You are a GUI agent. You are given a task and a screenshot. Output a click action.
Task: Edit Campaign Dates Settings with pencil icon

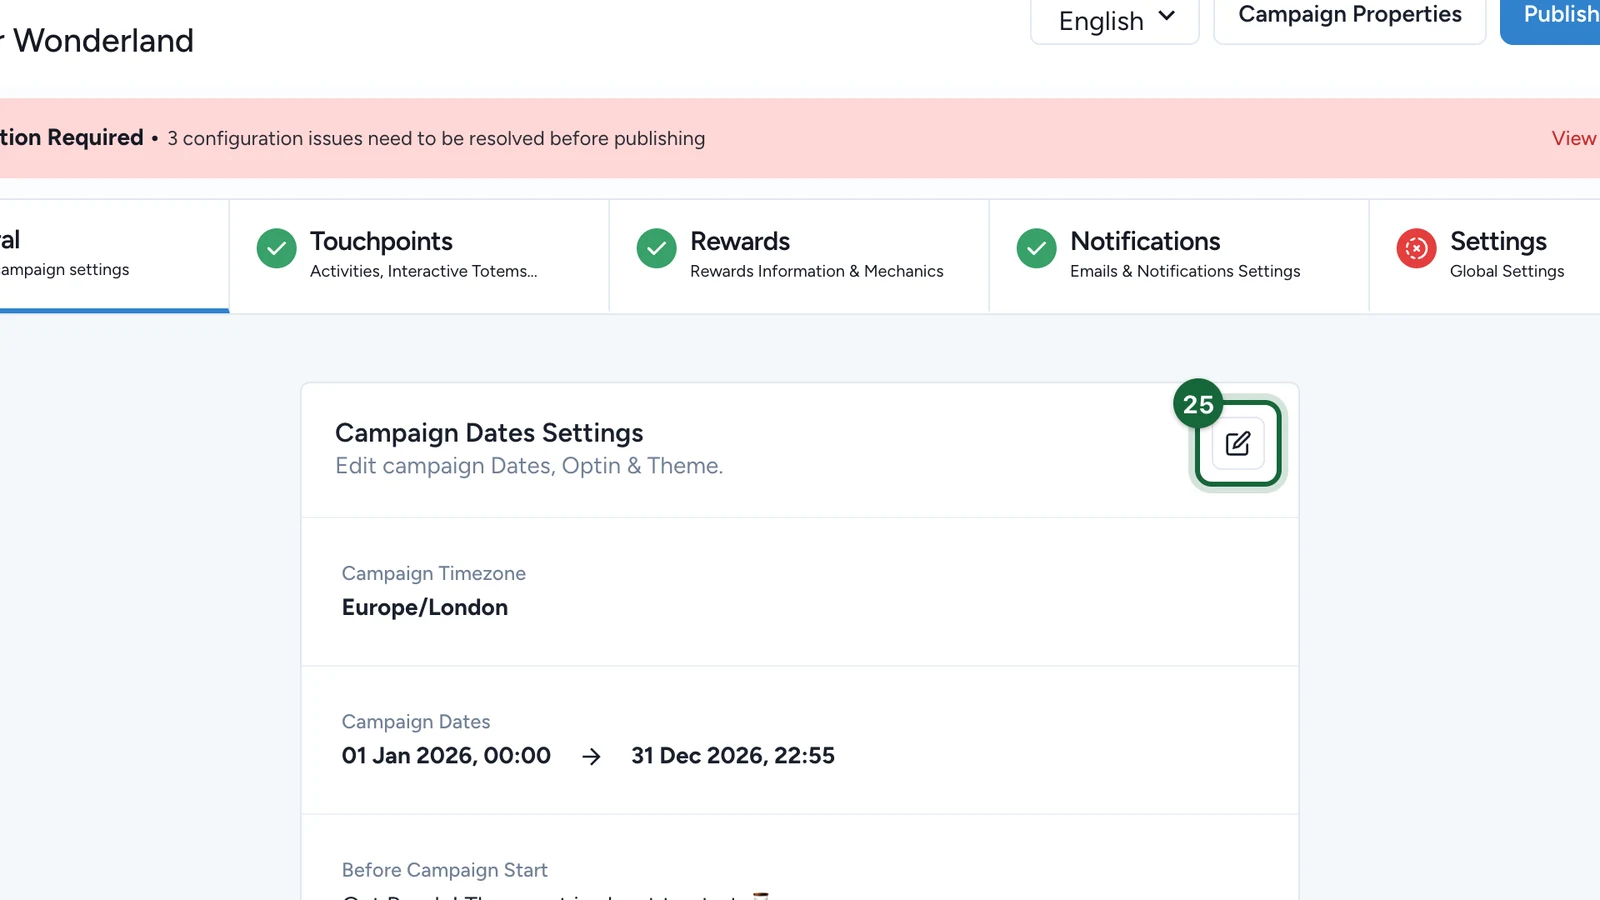tap(1238, 444)
